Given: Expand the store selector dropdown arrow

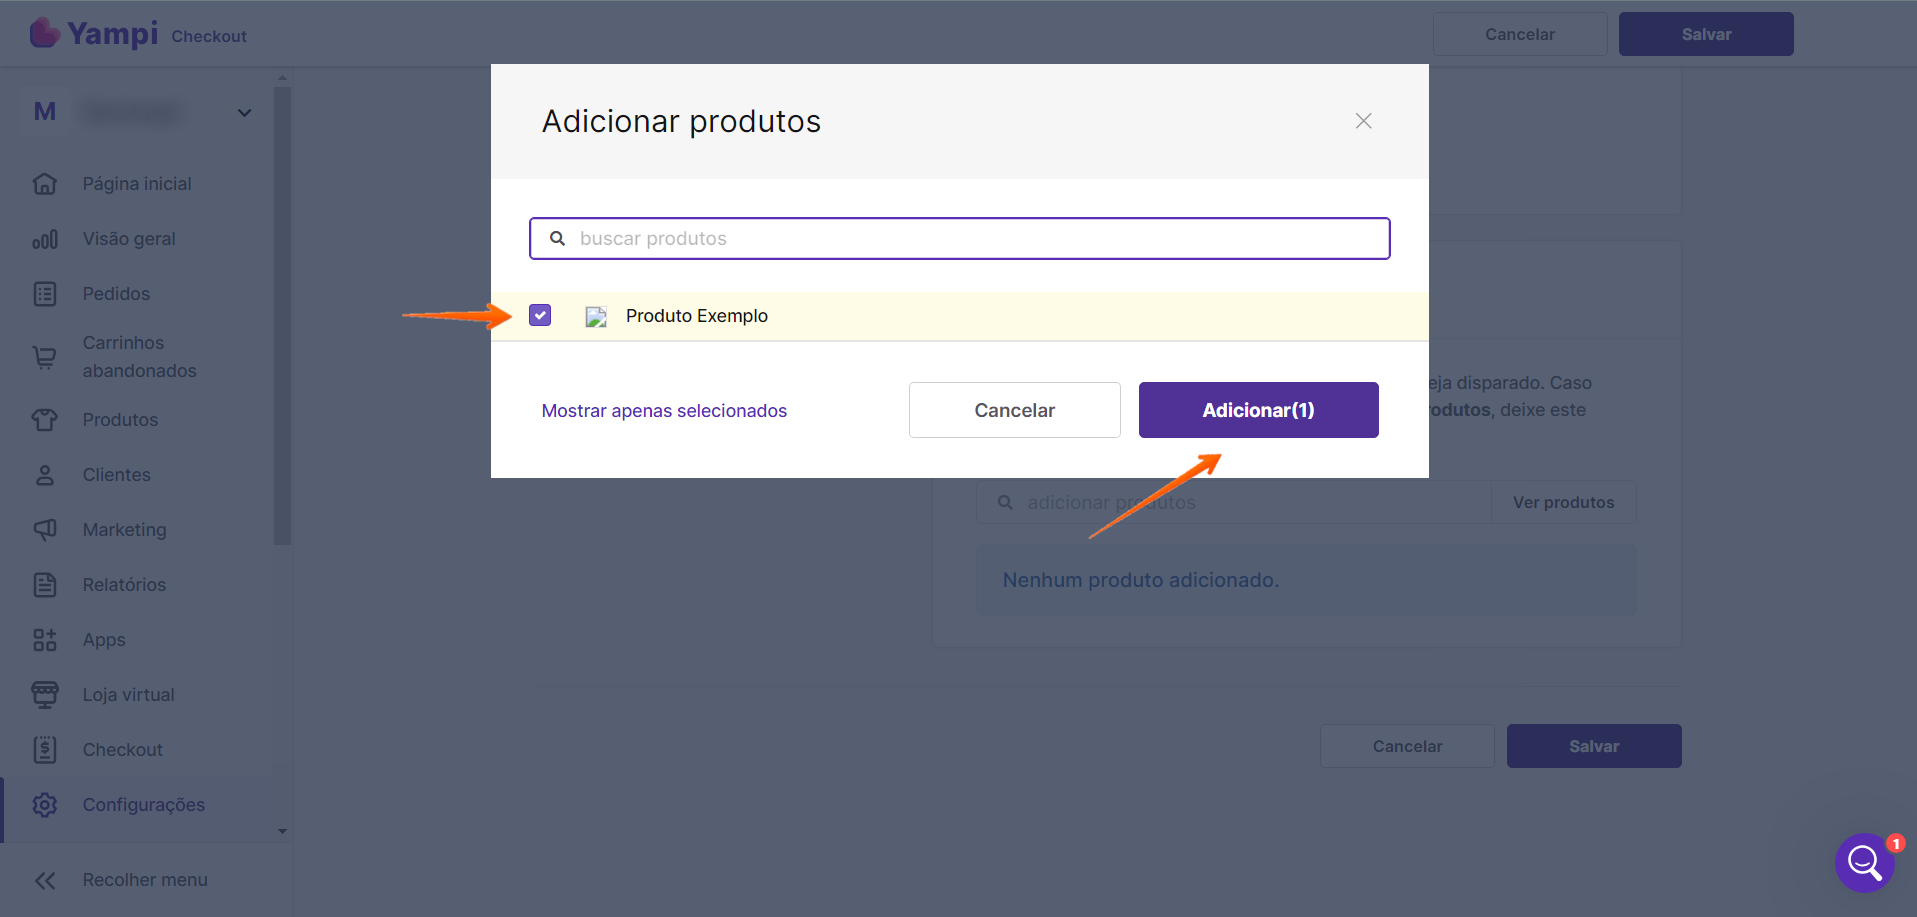Looking at the screenshot, I should point(244,113).
